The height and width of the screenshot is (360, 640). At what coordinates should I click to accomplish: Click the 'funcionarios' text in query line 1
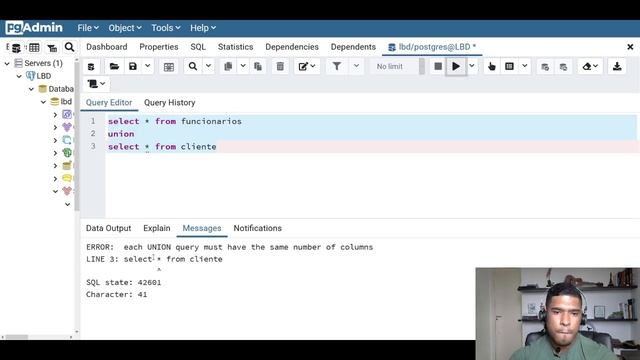(211, 121)
